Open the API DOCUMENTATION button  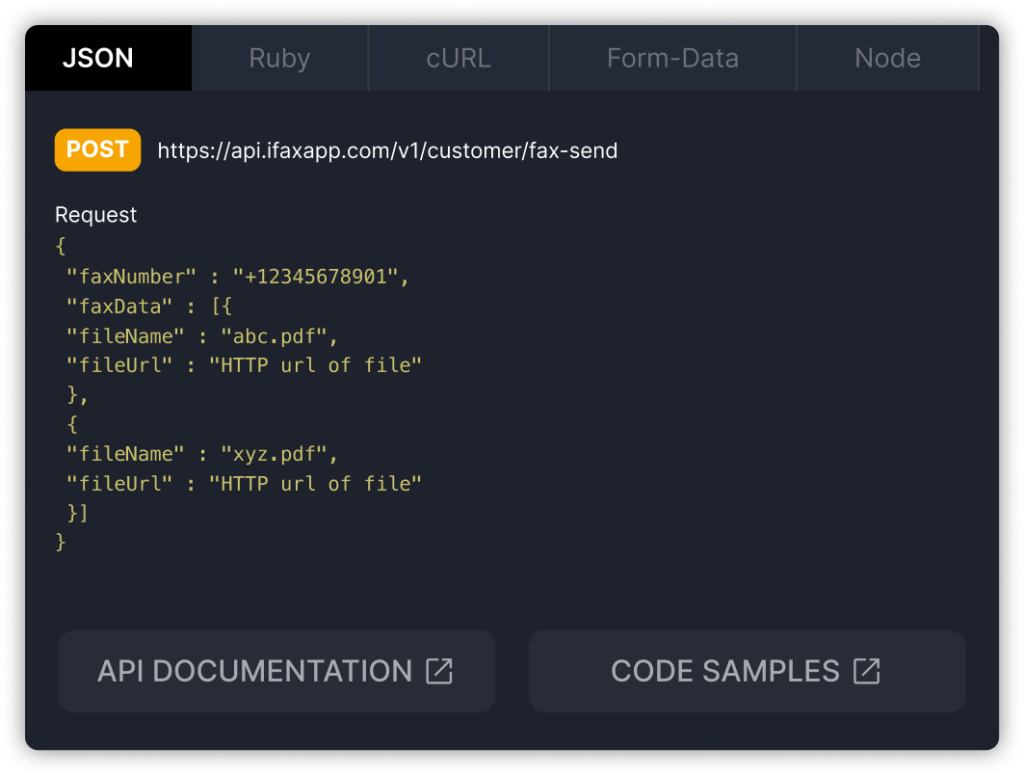tap(276, 671)
